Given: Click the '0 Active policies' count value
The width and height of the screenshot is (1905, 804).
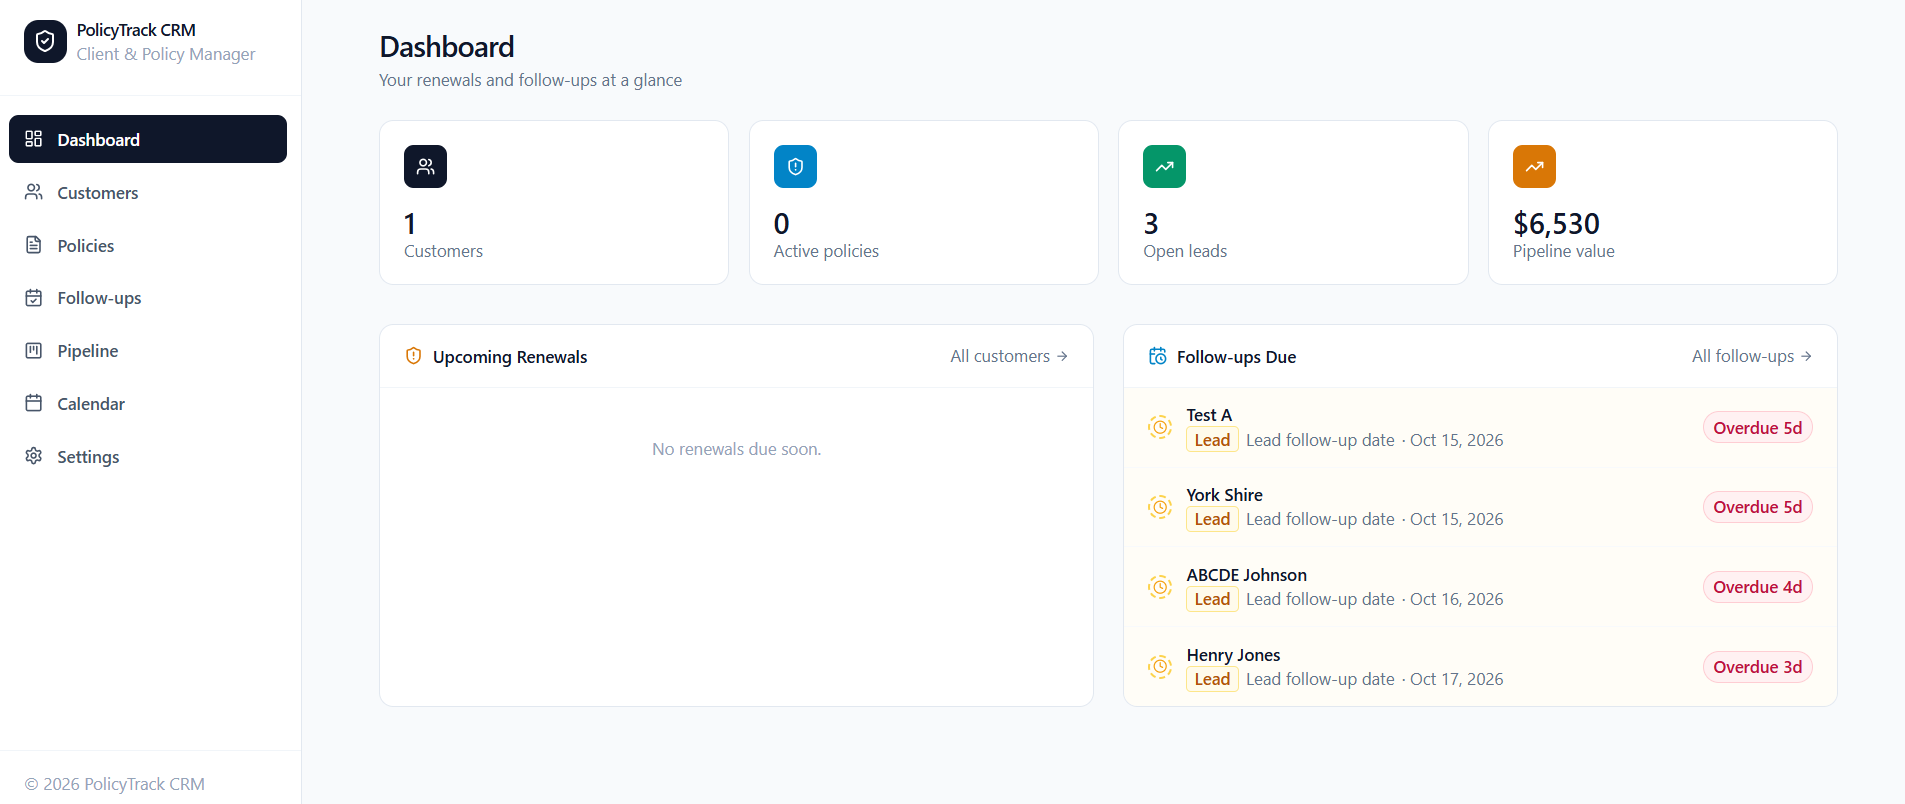Looking at the screenshot, I should pyautogui.click(x=782, y=223).
